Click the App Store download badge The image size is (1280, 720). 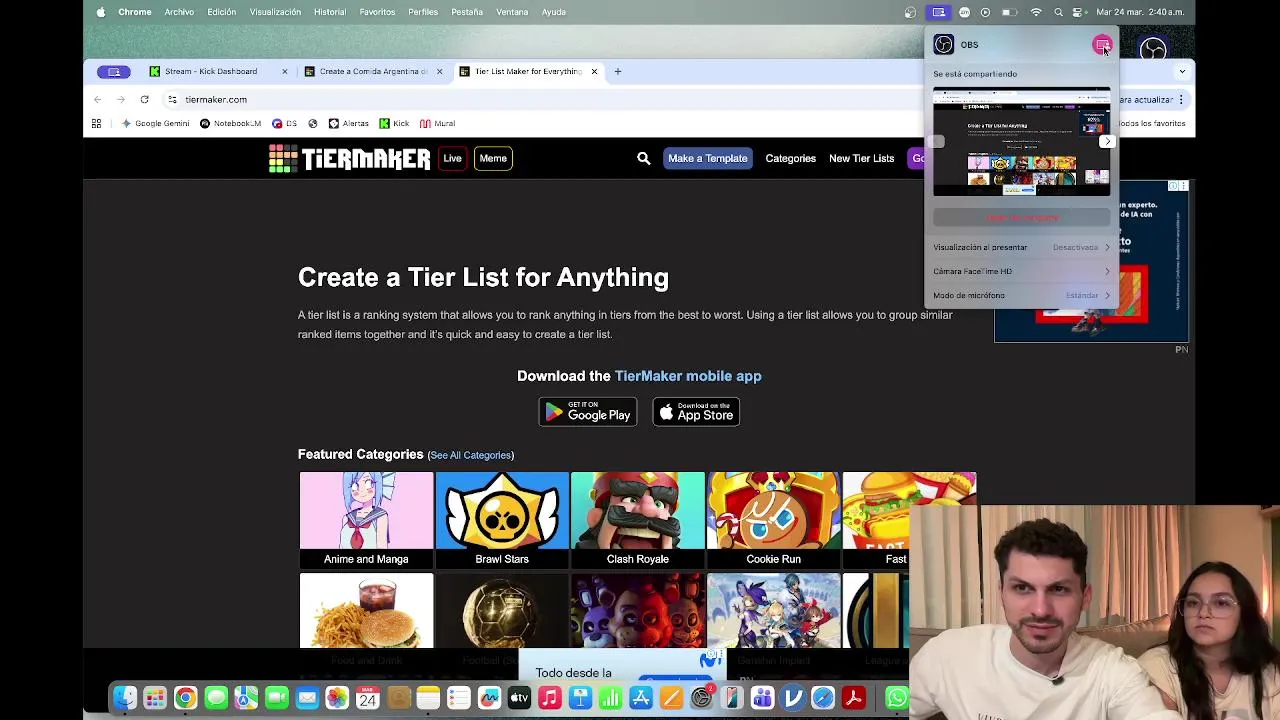click(x=696, y=411)
